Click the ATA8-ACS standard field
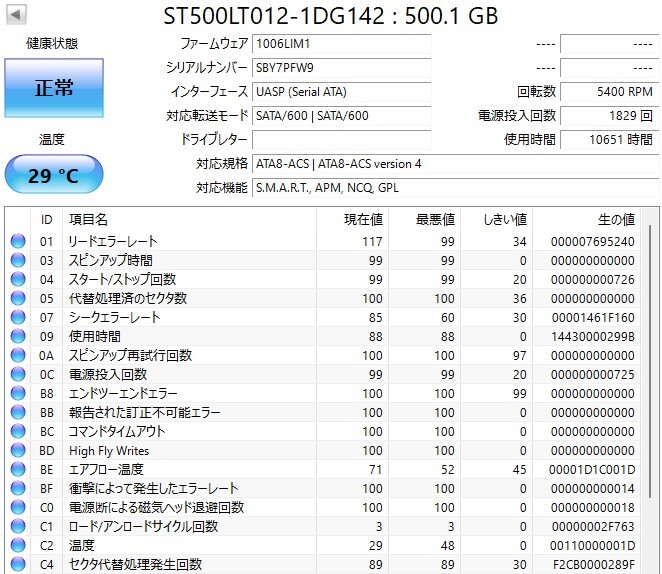Viewport: 662px width, 574px height. click(456, 164)
